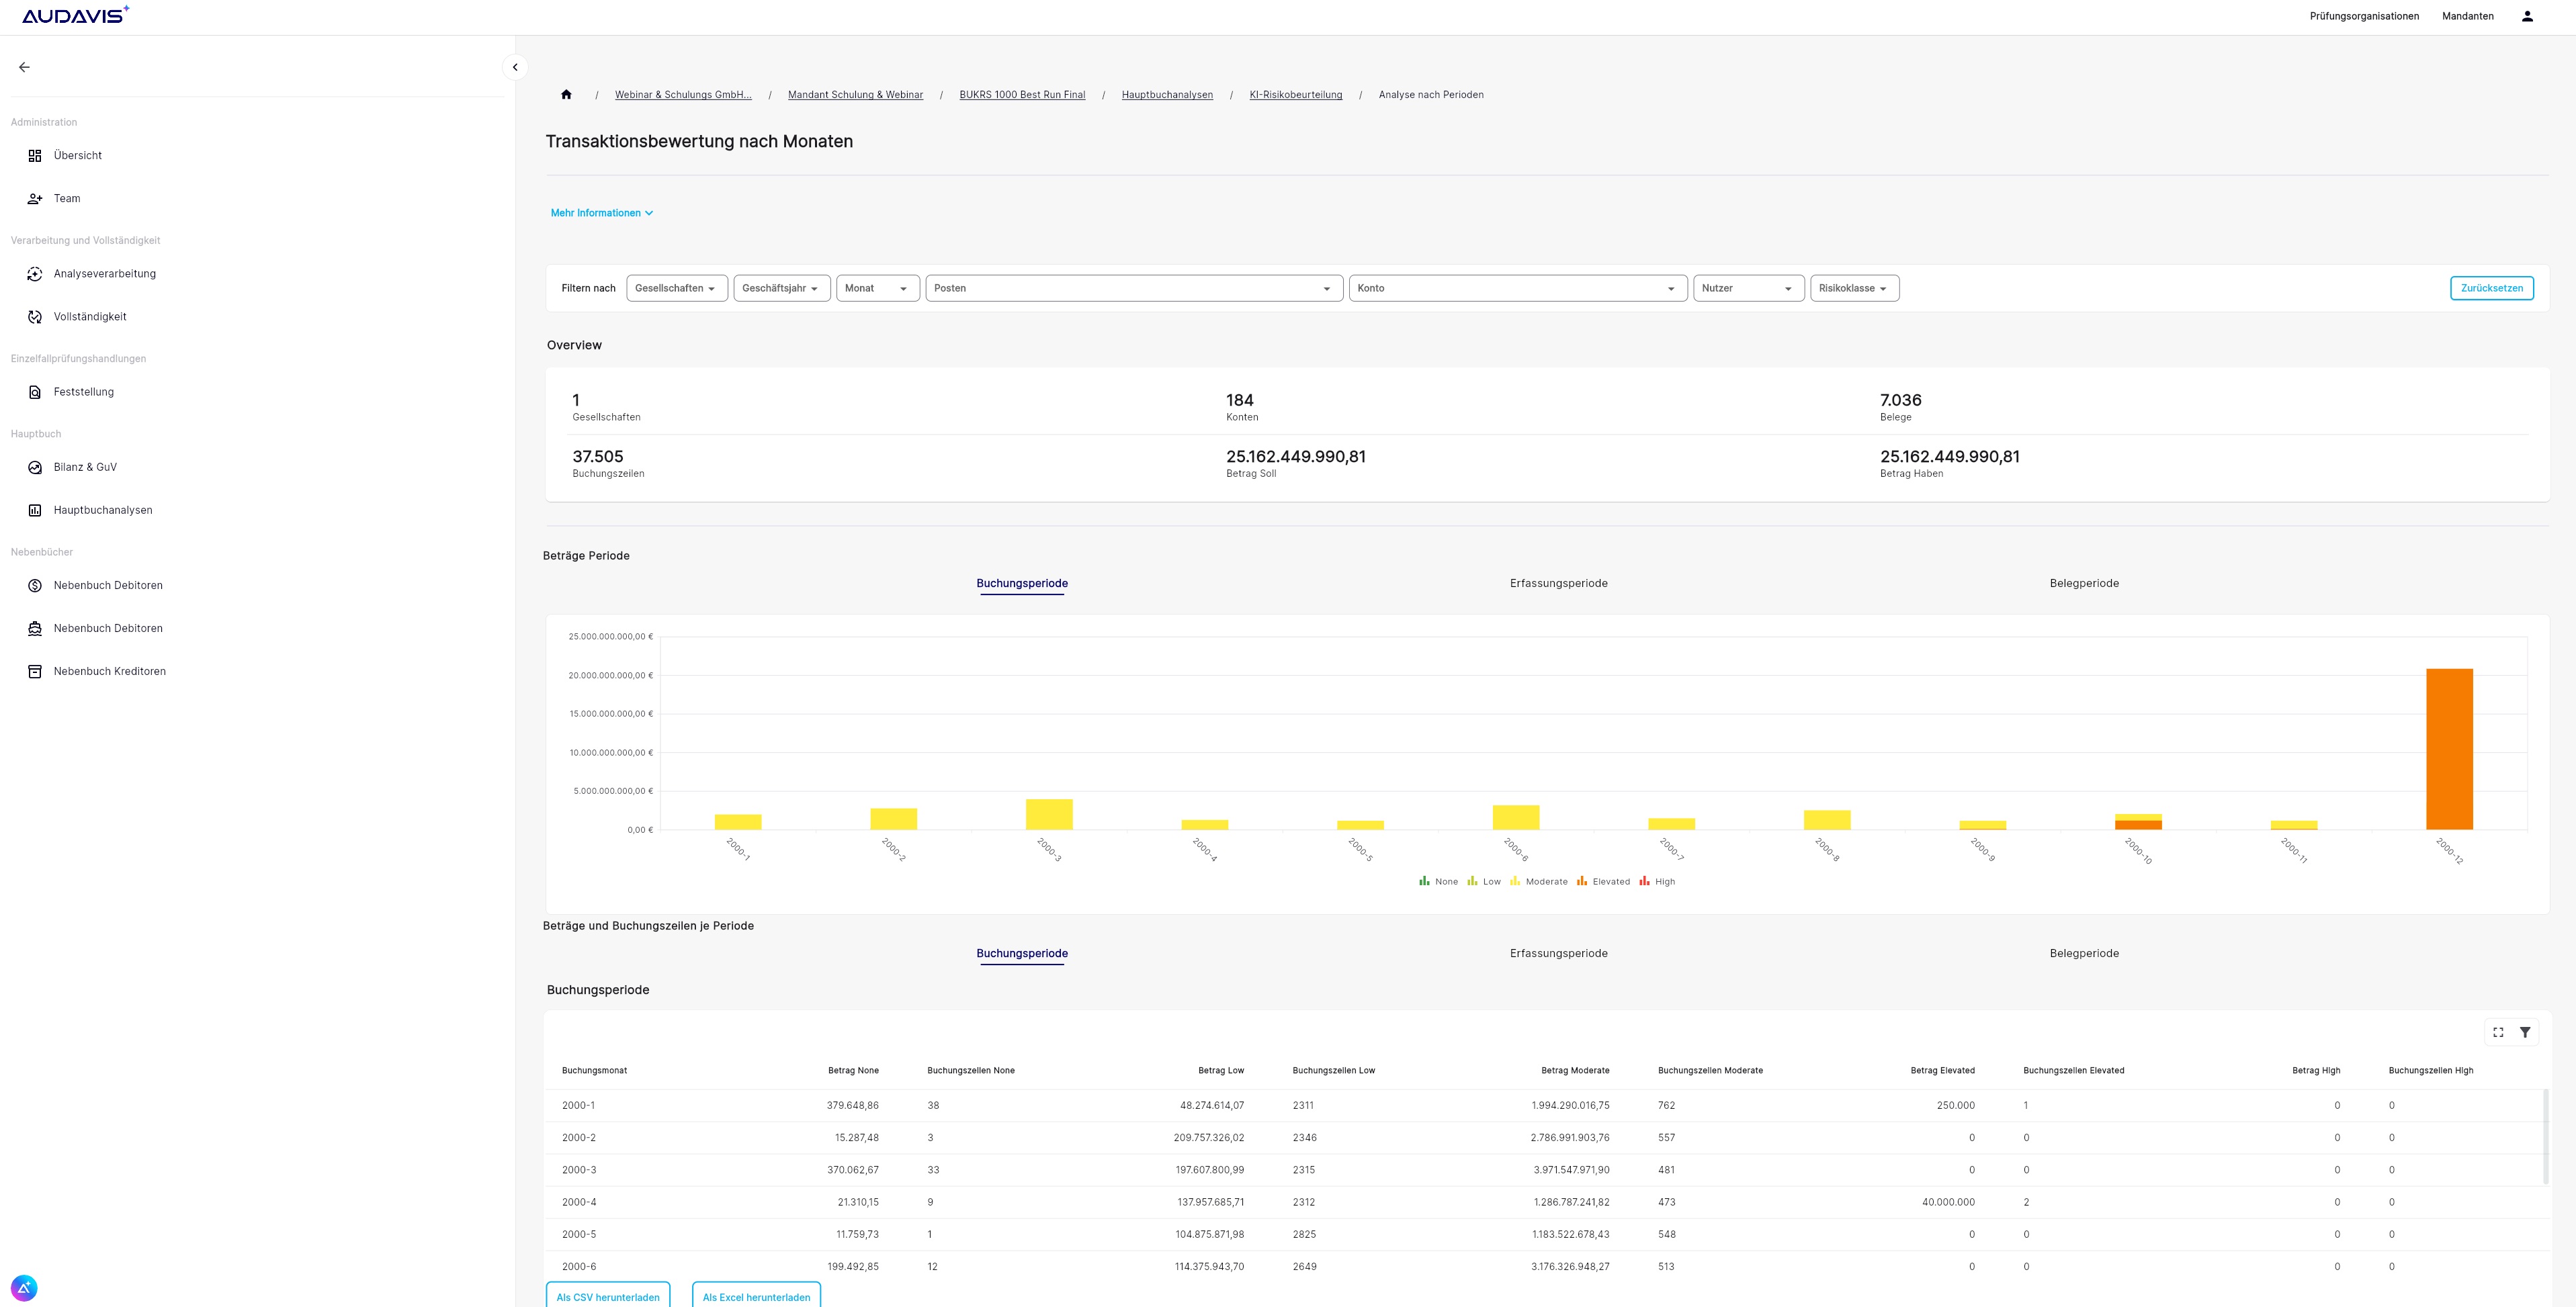This screenshot has width=2576, height=1307.
Task: Open Nebenbuch Kreditoren in sidebar
Action: 109,671
